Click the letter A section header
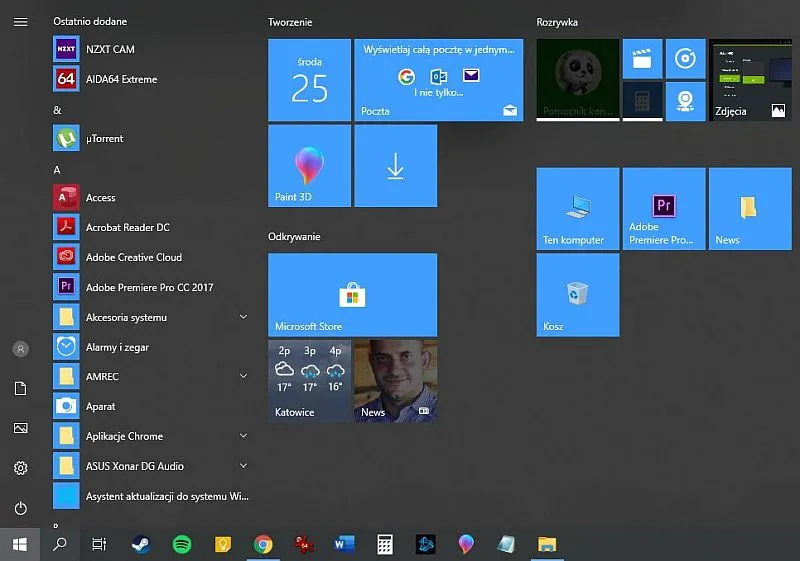The width and height of the screenshot is (800, 561). (x=57, y=170)
